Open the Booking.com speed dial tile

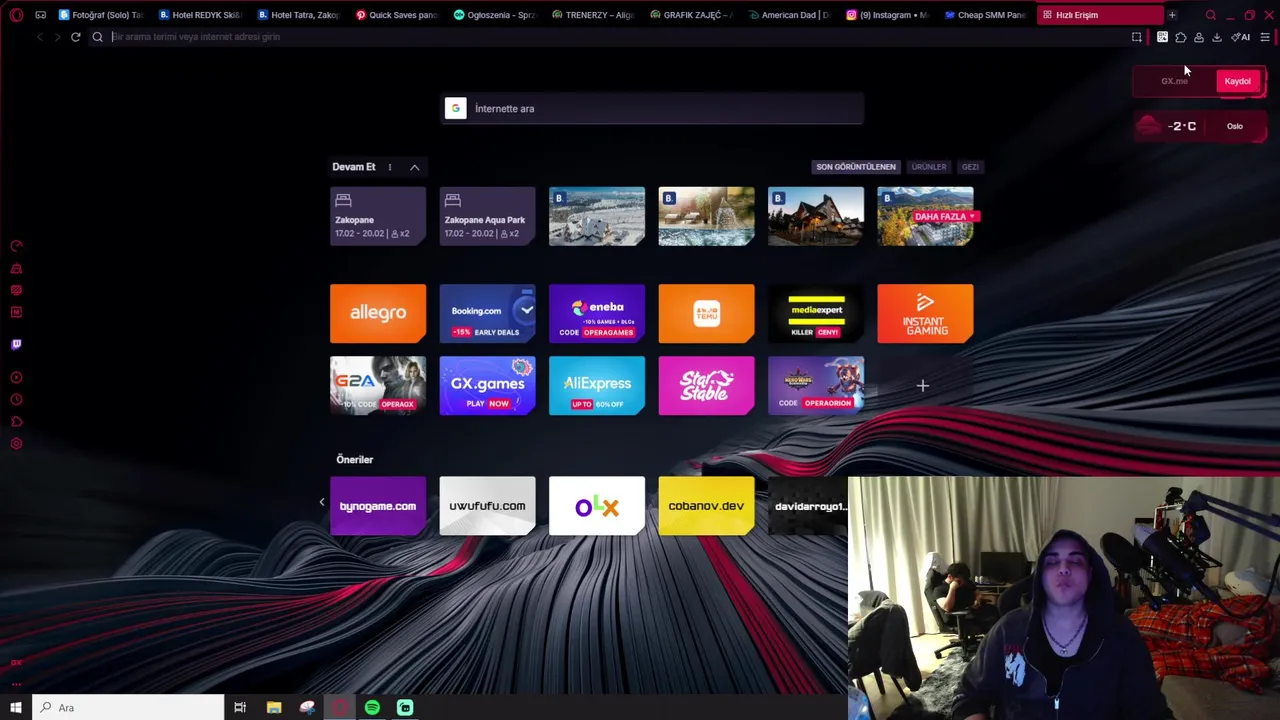487,313
